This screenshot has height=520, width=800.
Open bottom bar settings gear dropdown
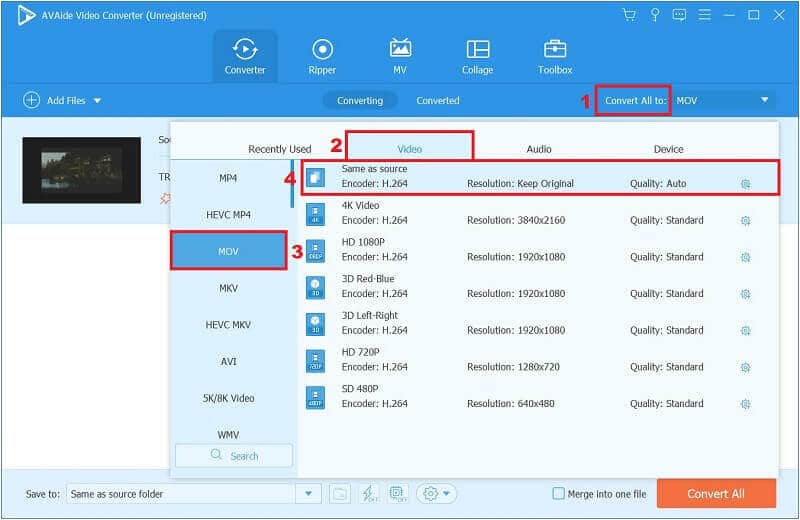pyautogui.click(x=436, y=493)
